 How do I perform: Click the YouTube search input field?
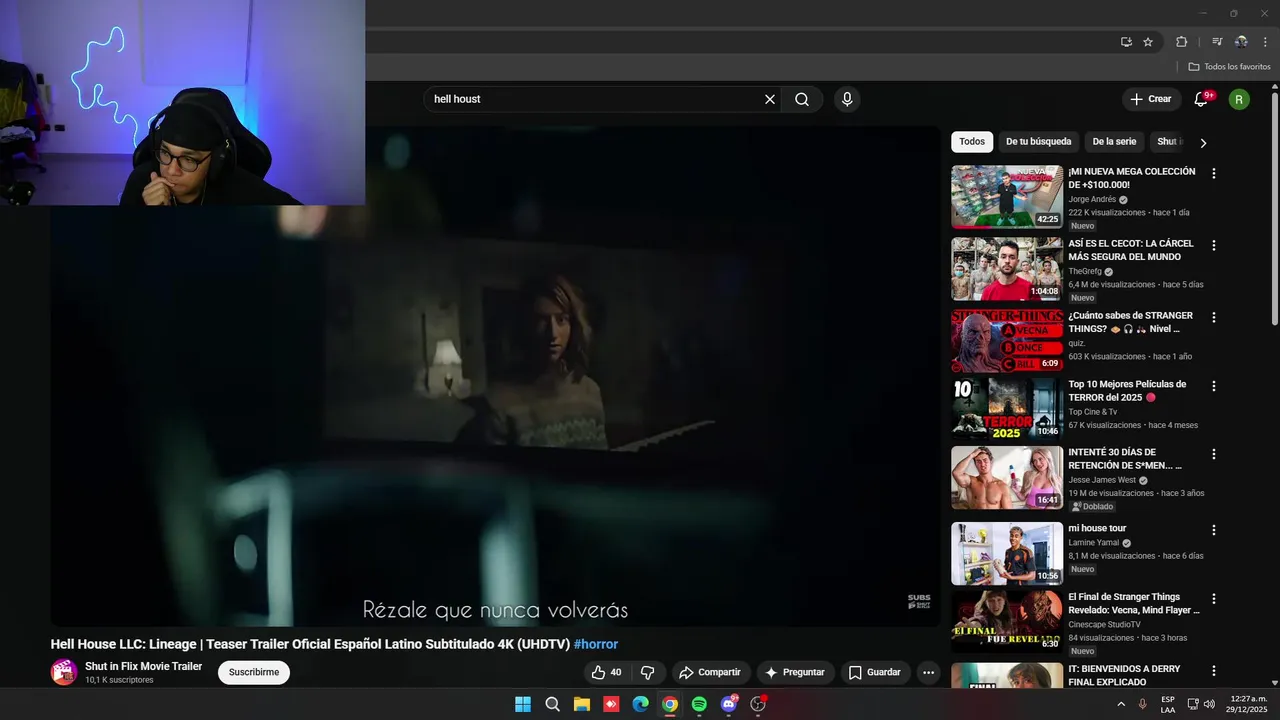click(596, 99)
